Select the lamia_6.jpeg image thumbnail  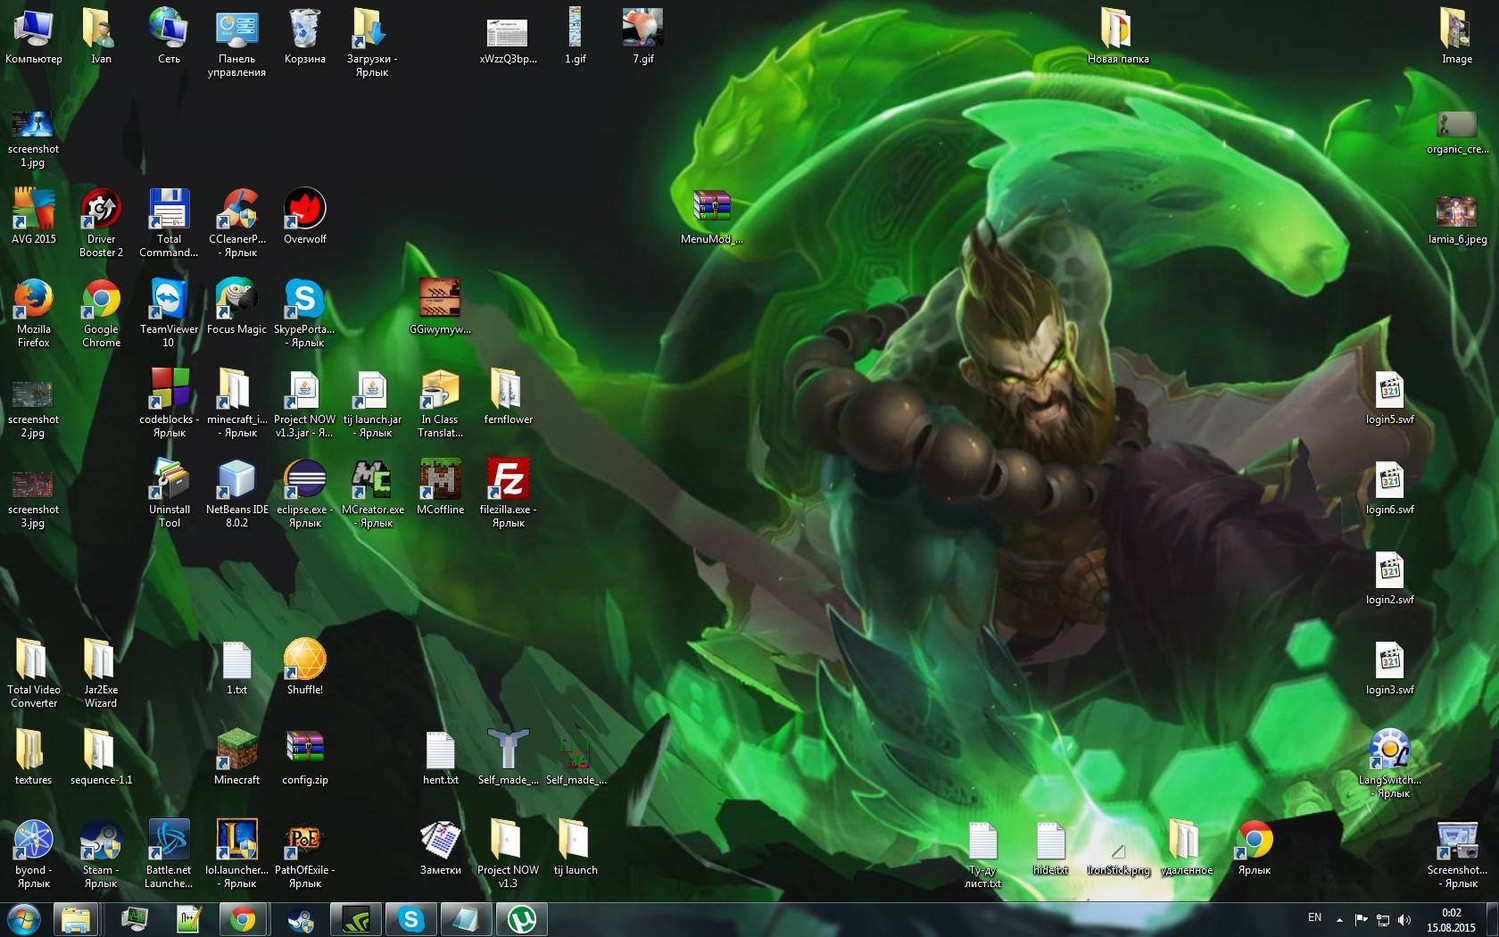coord(1456,212)
